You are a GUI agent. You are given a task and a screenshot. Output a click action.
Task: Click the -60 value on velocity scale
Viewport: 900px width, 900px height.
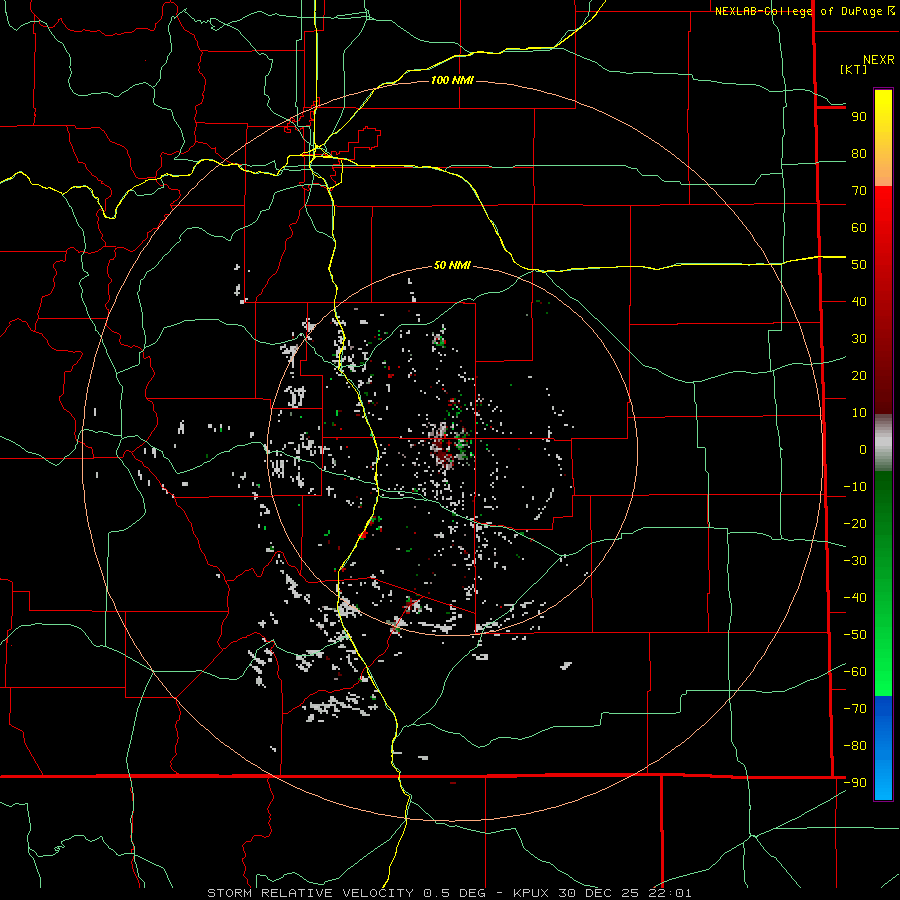855,672
